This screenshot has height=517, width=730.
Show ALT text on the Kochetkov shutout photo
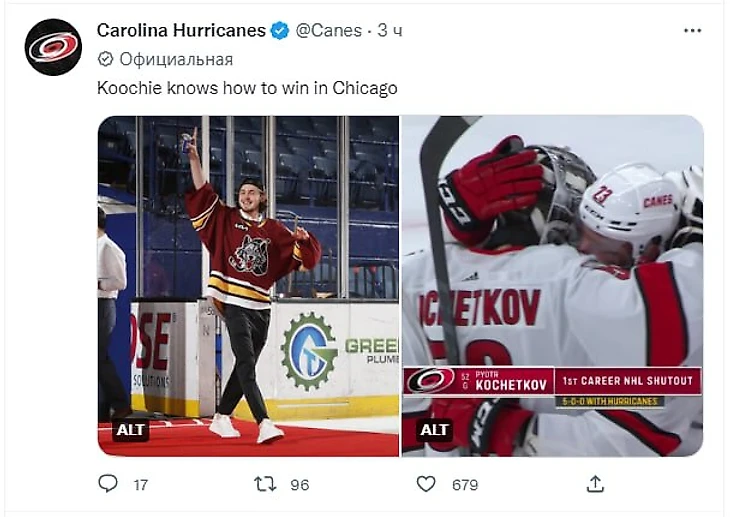click(x=434, y=430)
